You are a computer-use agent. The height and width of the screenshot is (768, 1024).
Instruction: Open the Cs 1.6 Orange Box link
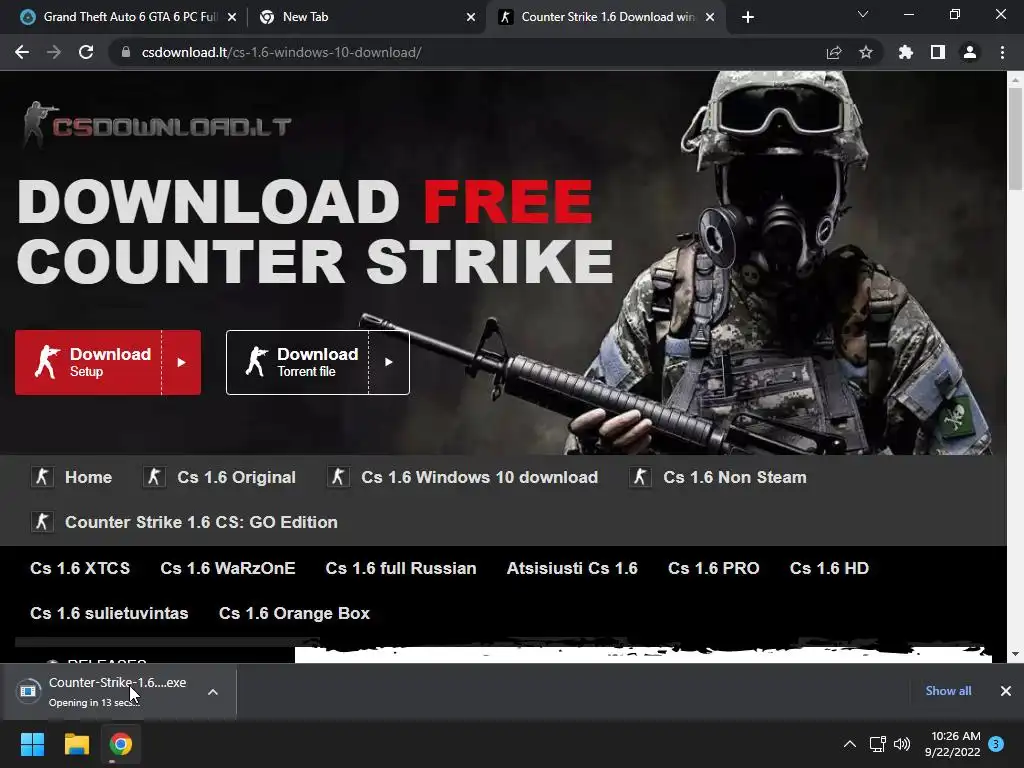coord(295,613)
